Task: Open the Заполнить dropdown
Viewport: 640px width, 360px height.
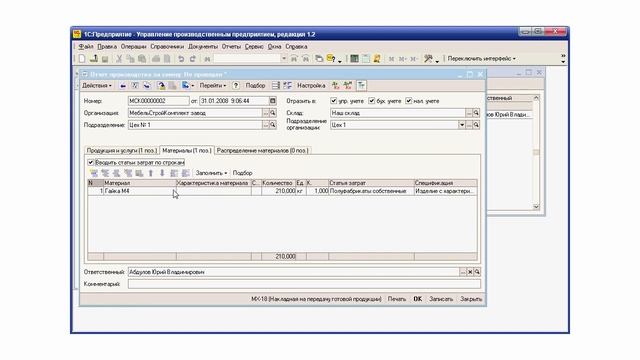Action: coord(211,173)
